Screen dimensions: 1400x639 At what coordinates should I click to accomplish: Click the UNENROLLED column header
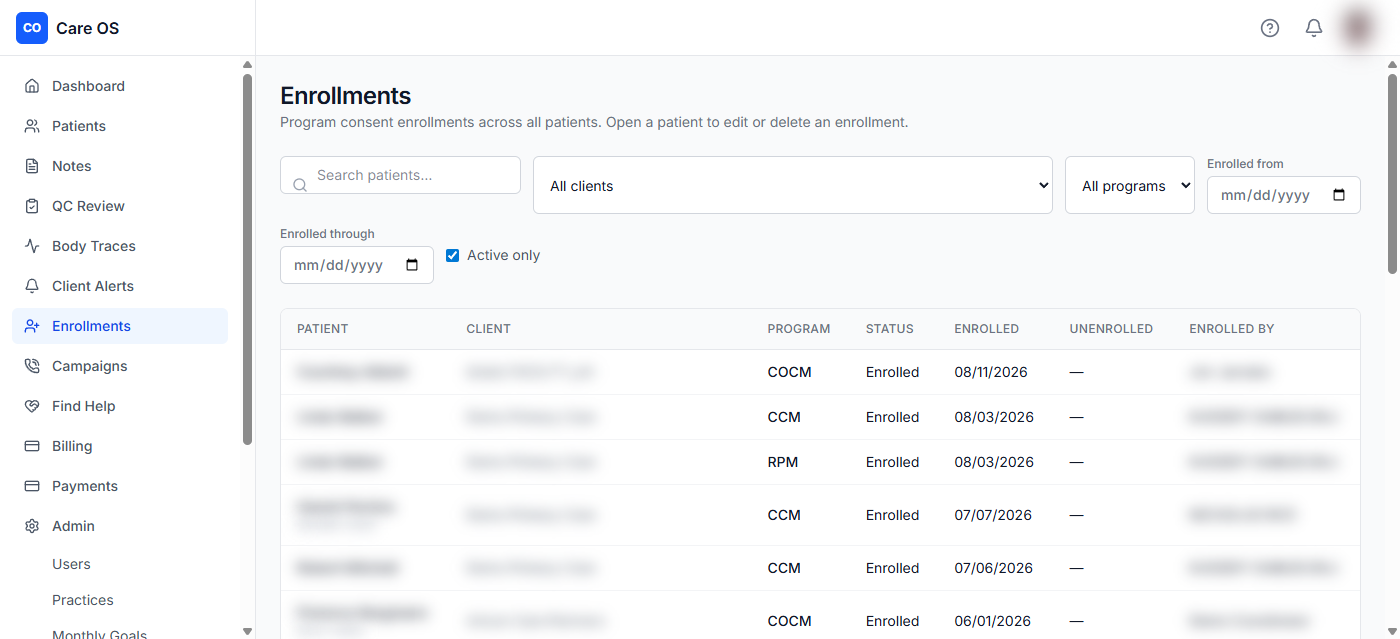pos(1111,329)
